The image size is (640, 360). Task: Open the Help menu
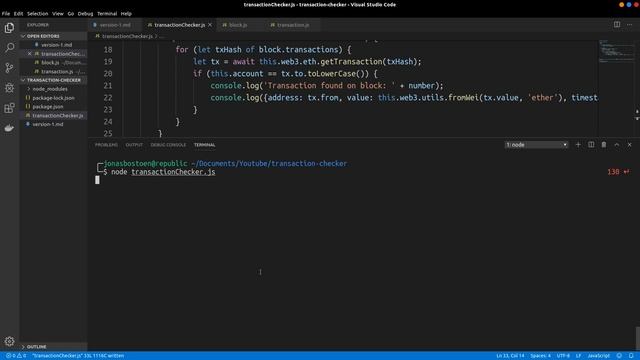click(x=126, y=13)
